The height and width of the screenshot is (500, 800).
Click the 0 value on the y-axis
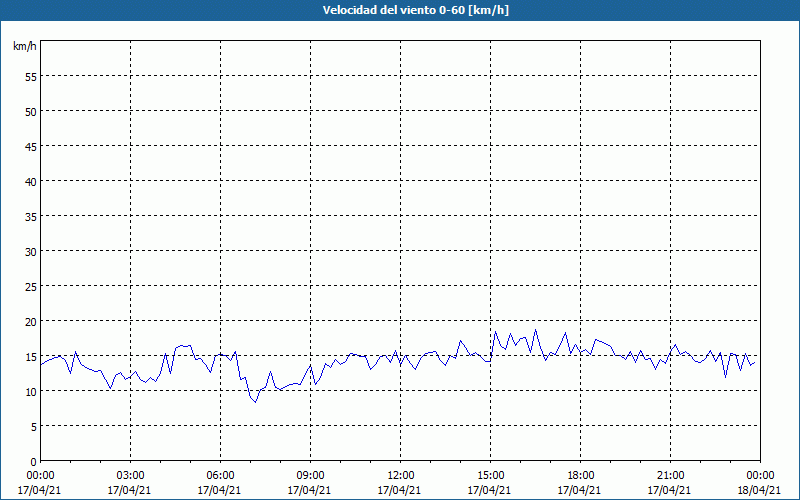coord(34,462)
